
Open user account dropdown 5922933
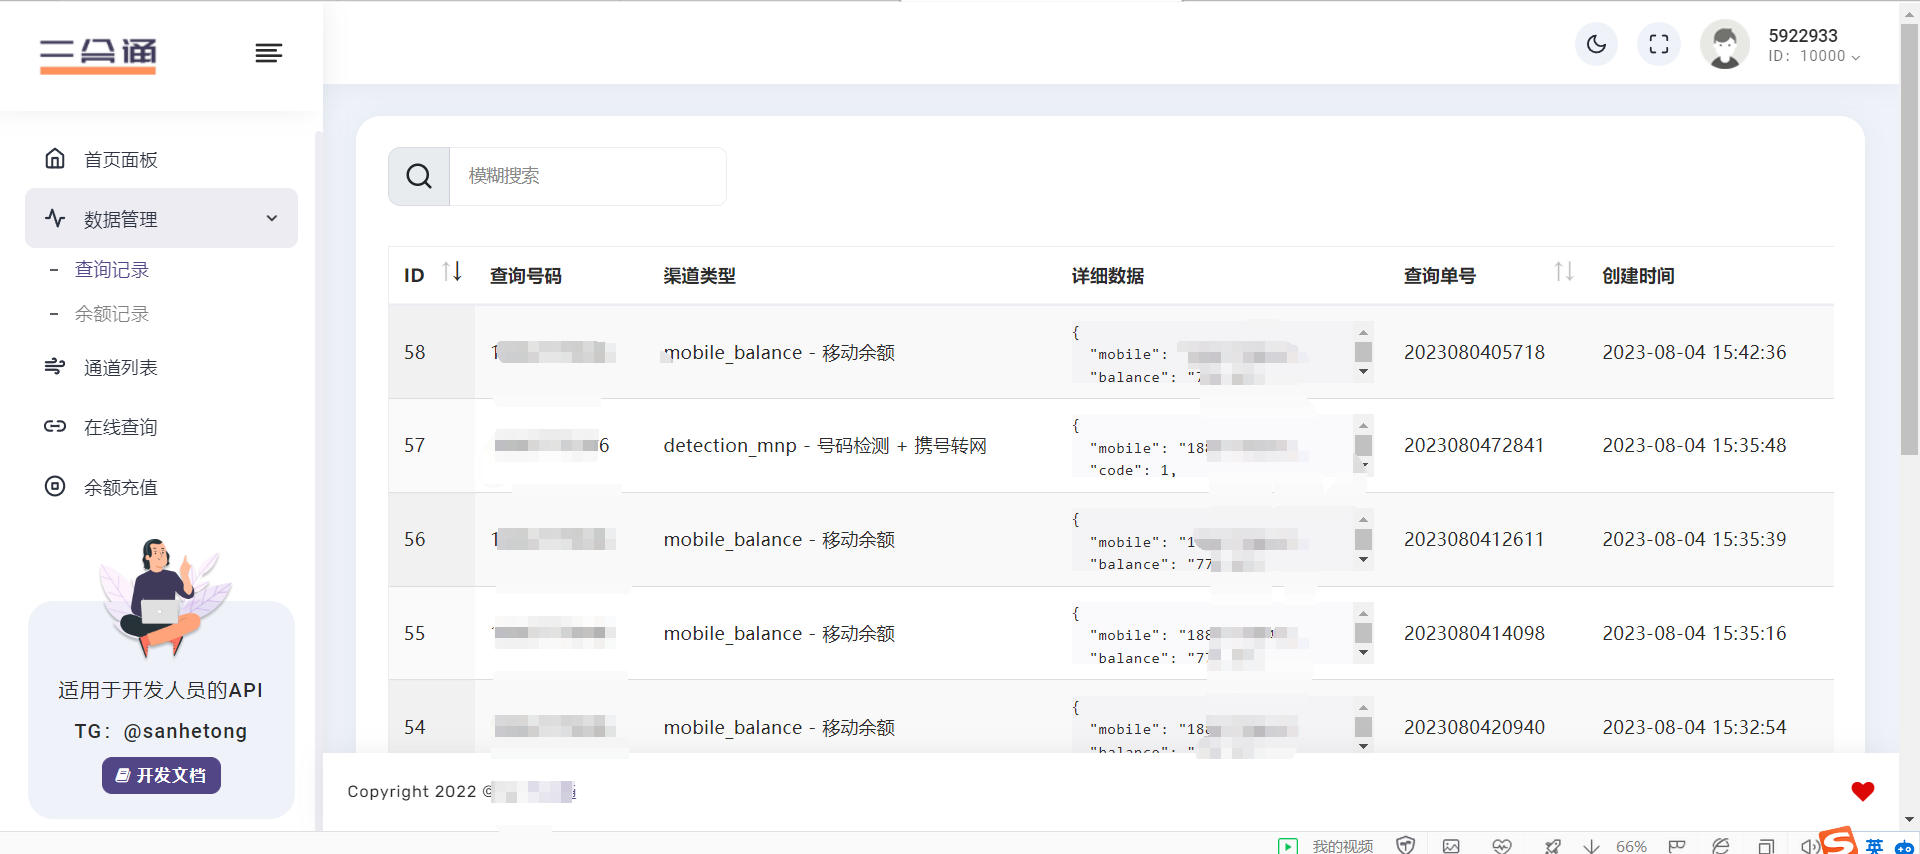tap(1813, 46)
